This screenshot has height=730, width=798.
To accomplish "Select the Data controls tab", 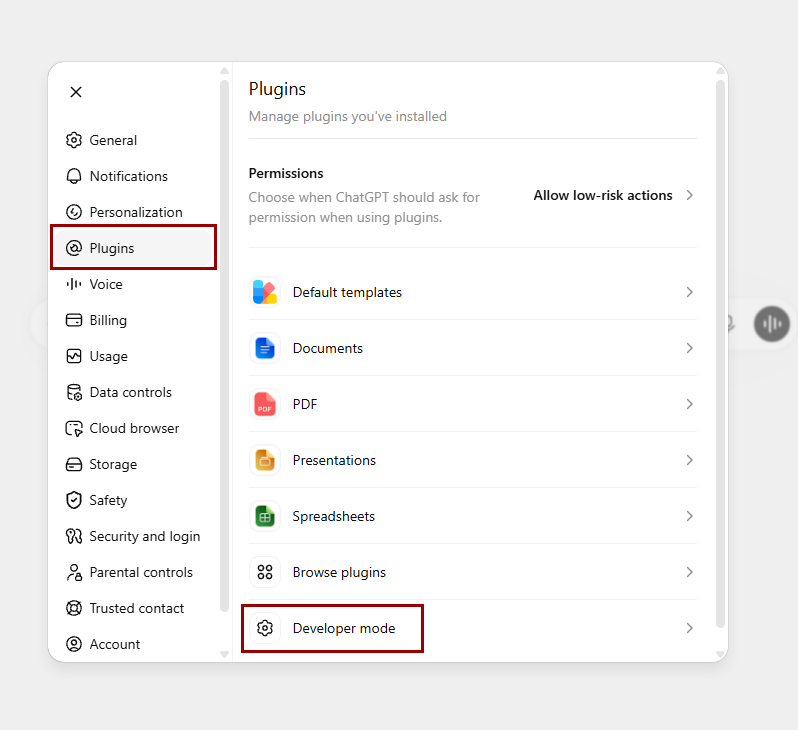I will coord(133,392).
